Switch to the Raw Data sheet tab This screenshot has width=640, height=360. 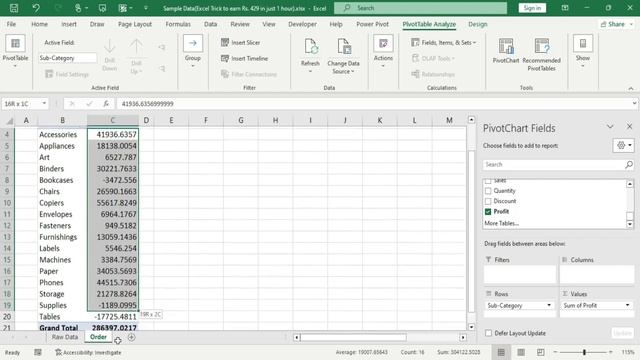point(64,337)
